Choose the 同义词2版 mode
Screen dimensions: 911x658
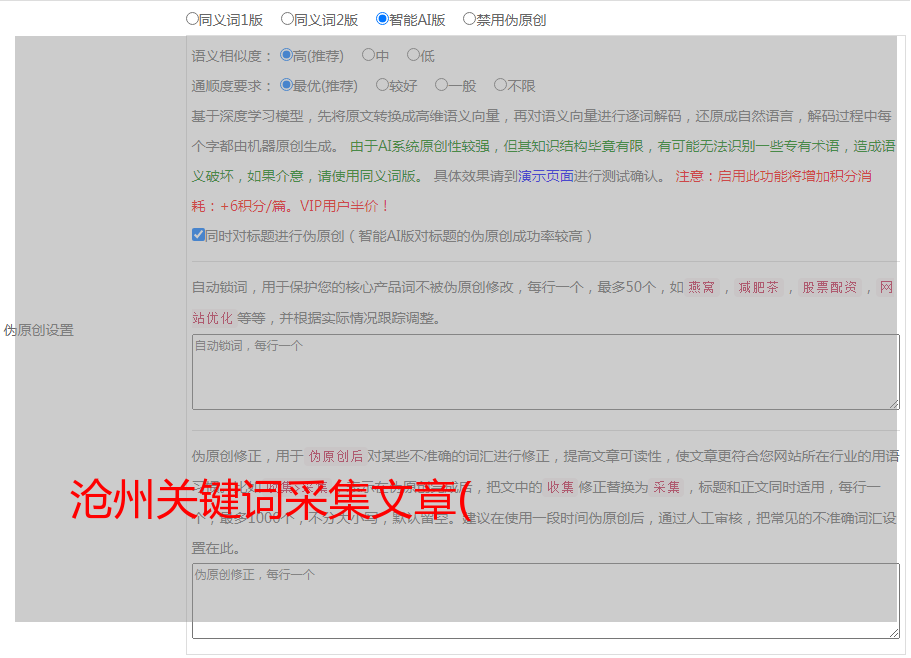point(287,18)
